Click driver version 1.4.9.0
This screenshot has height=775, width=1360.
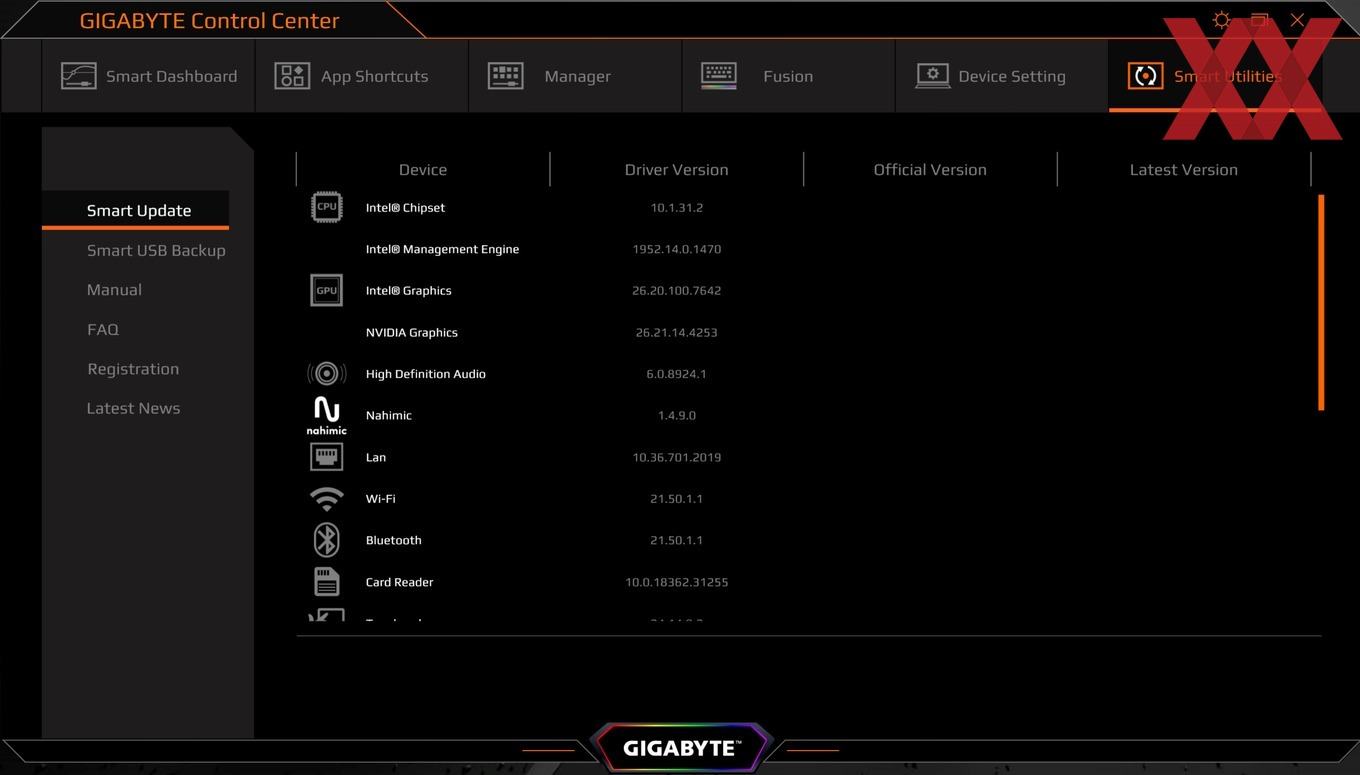[x=677, y=415]
